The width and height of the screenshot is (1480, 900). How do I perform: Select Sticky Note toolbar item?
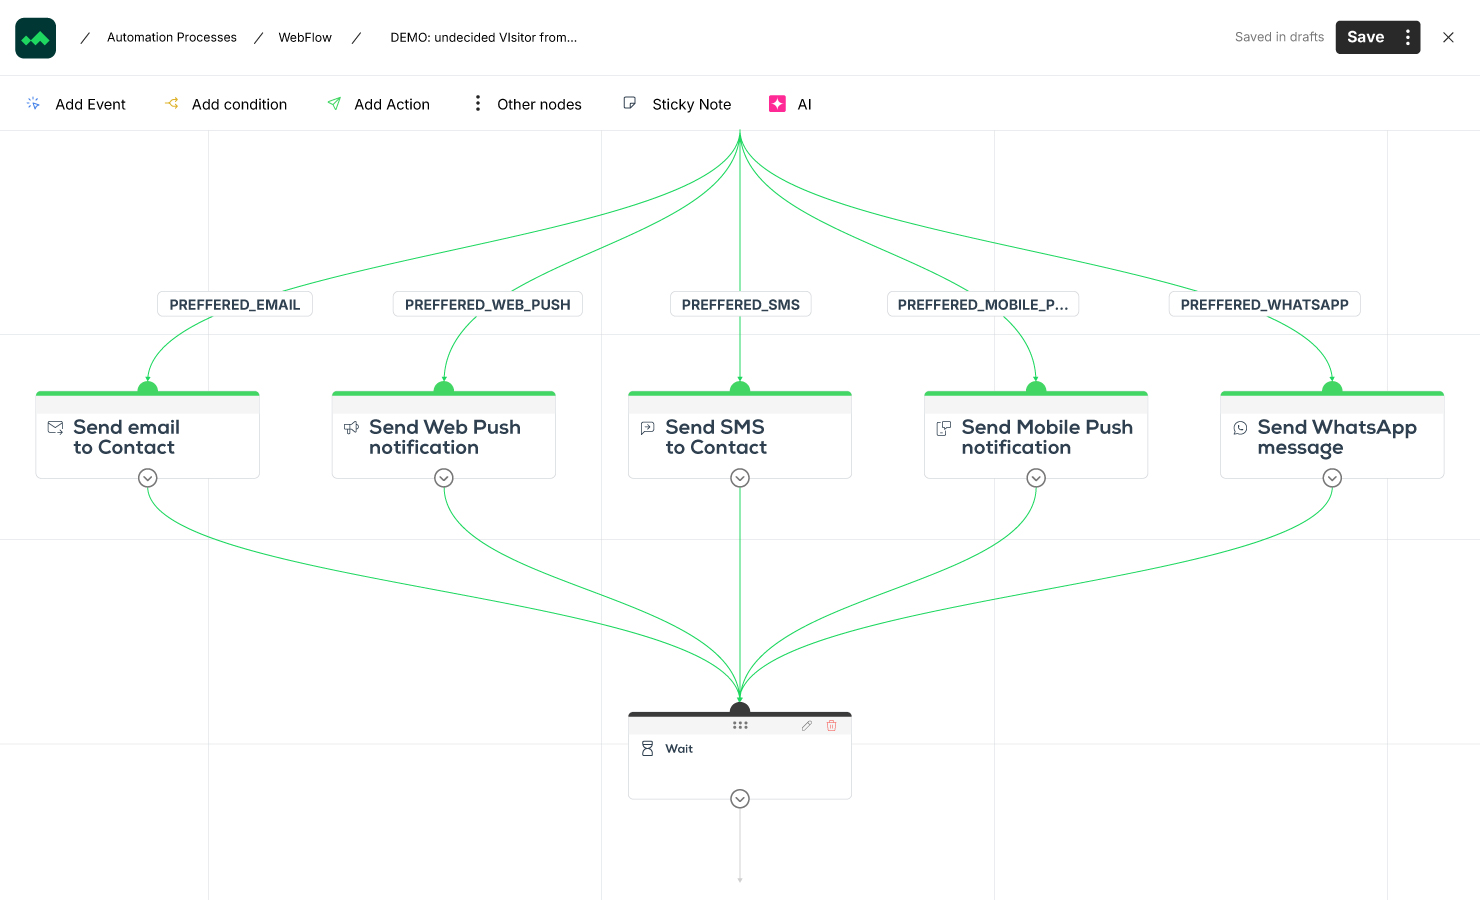(677, 104)
